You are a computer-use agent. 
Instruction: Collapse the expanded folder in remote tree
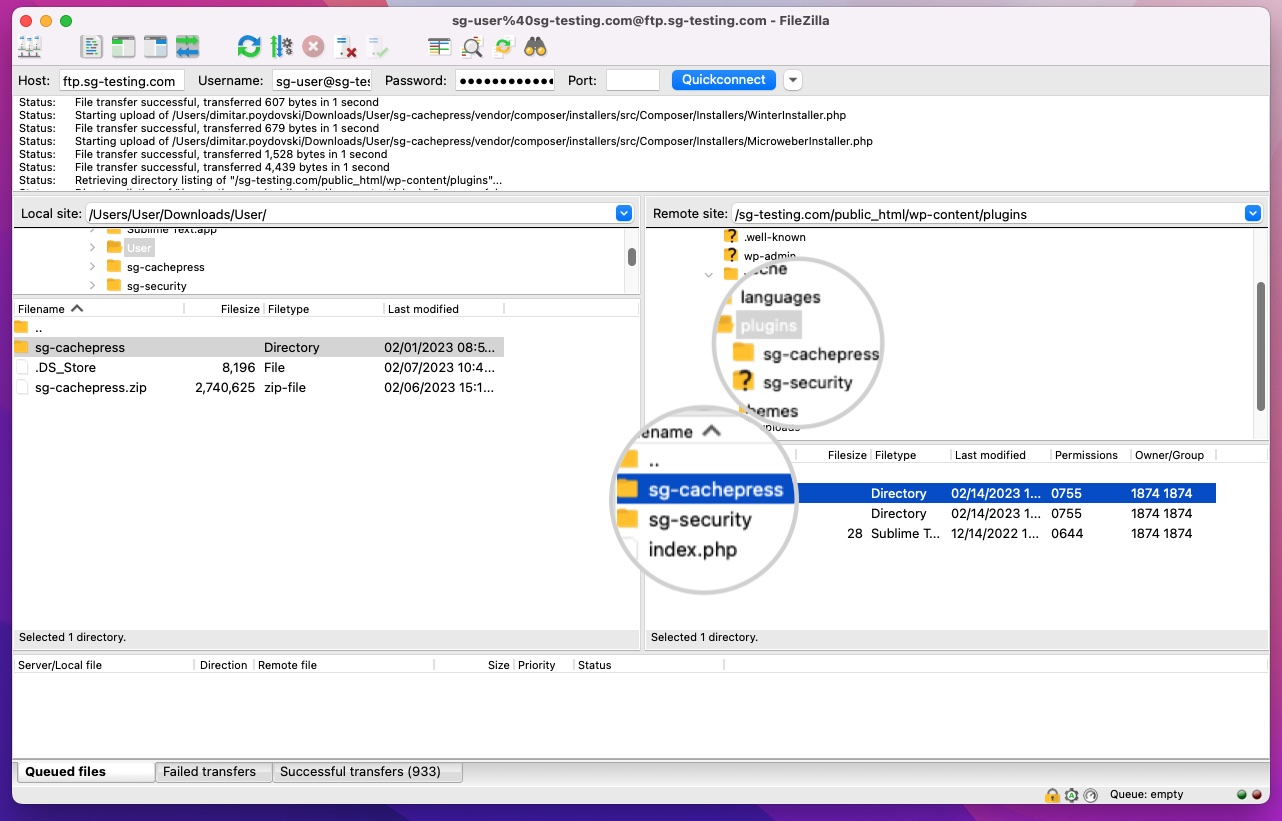point(709,274)
